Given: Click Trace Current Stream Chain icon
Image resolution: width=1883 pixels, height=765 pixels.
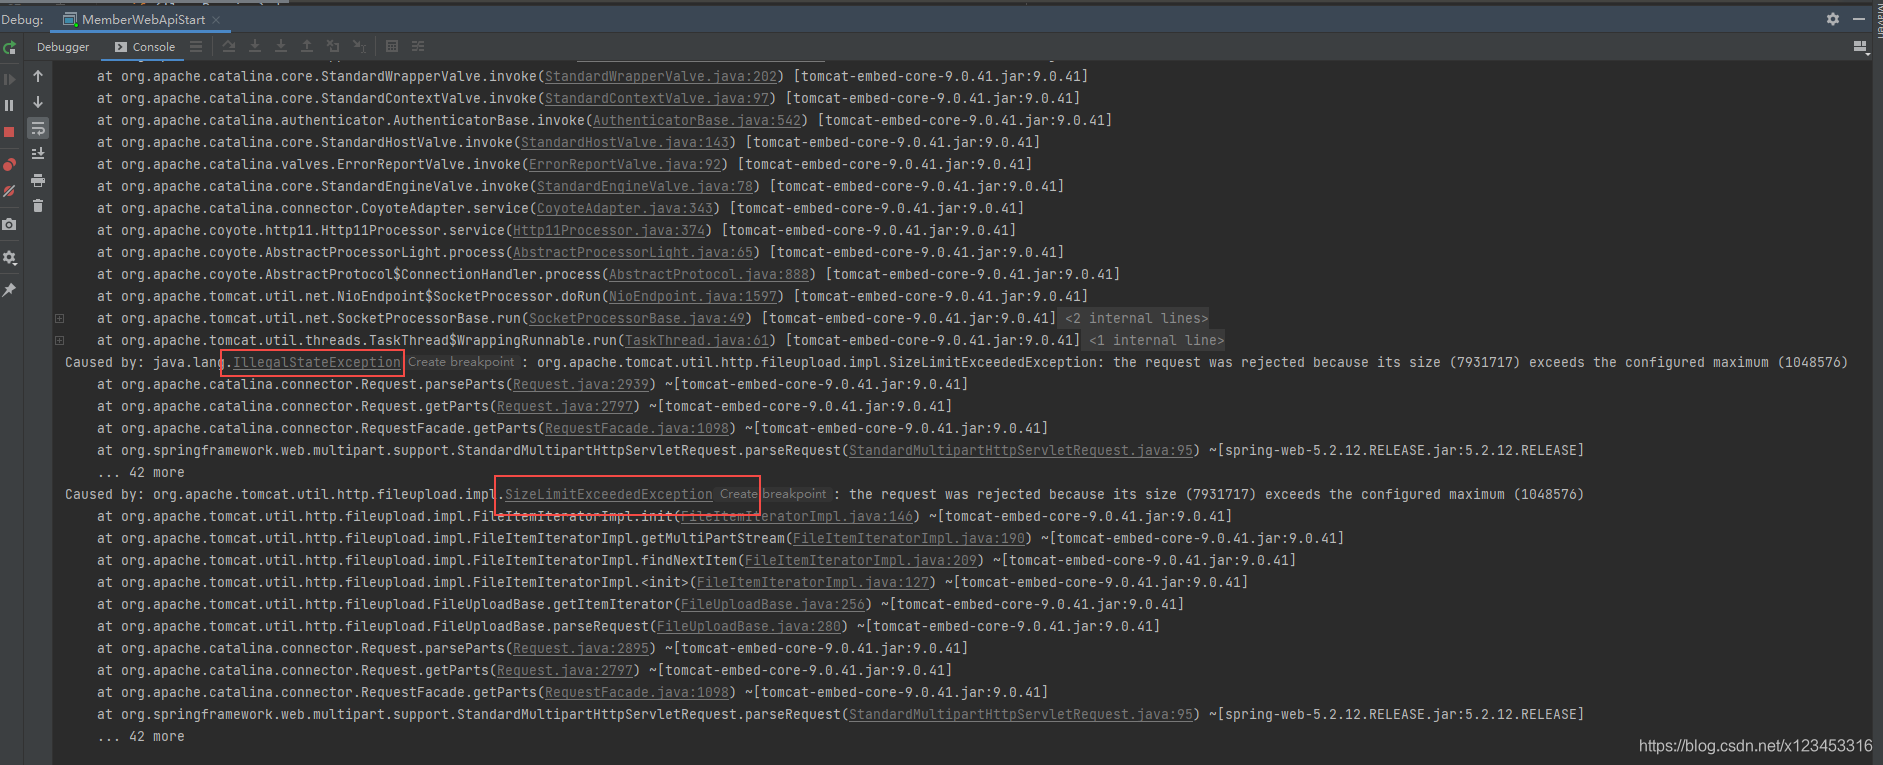Looking at the screenshot, I should click(x=418, y=46).
